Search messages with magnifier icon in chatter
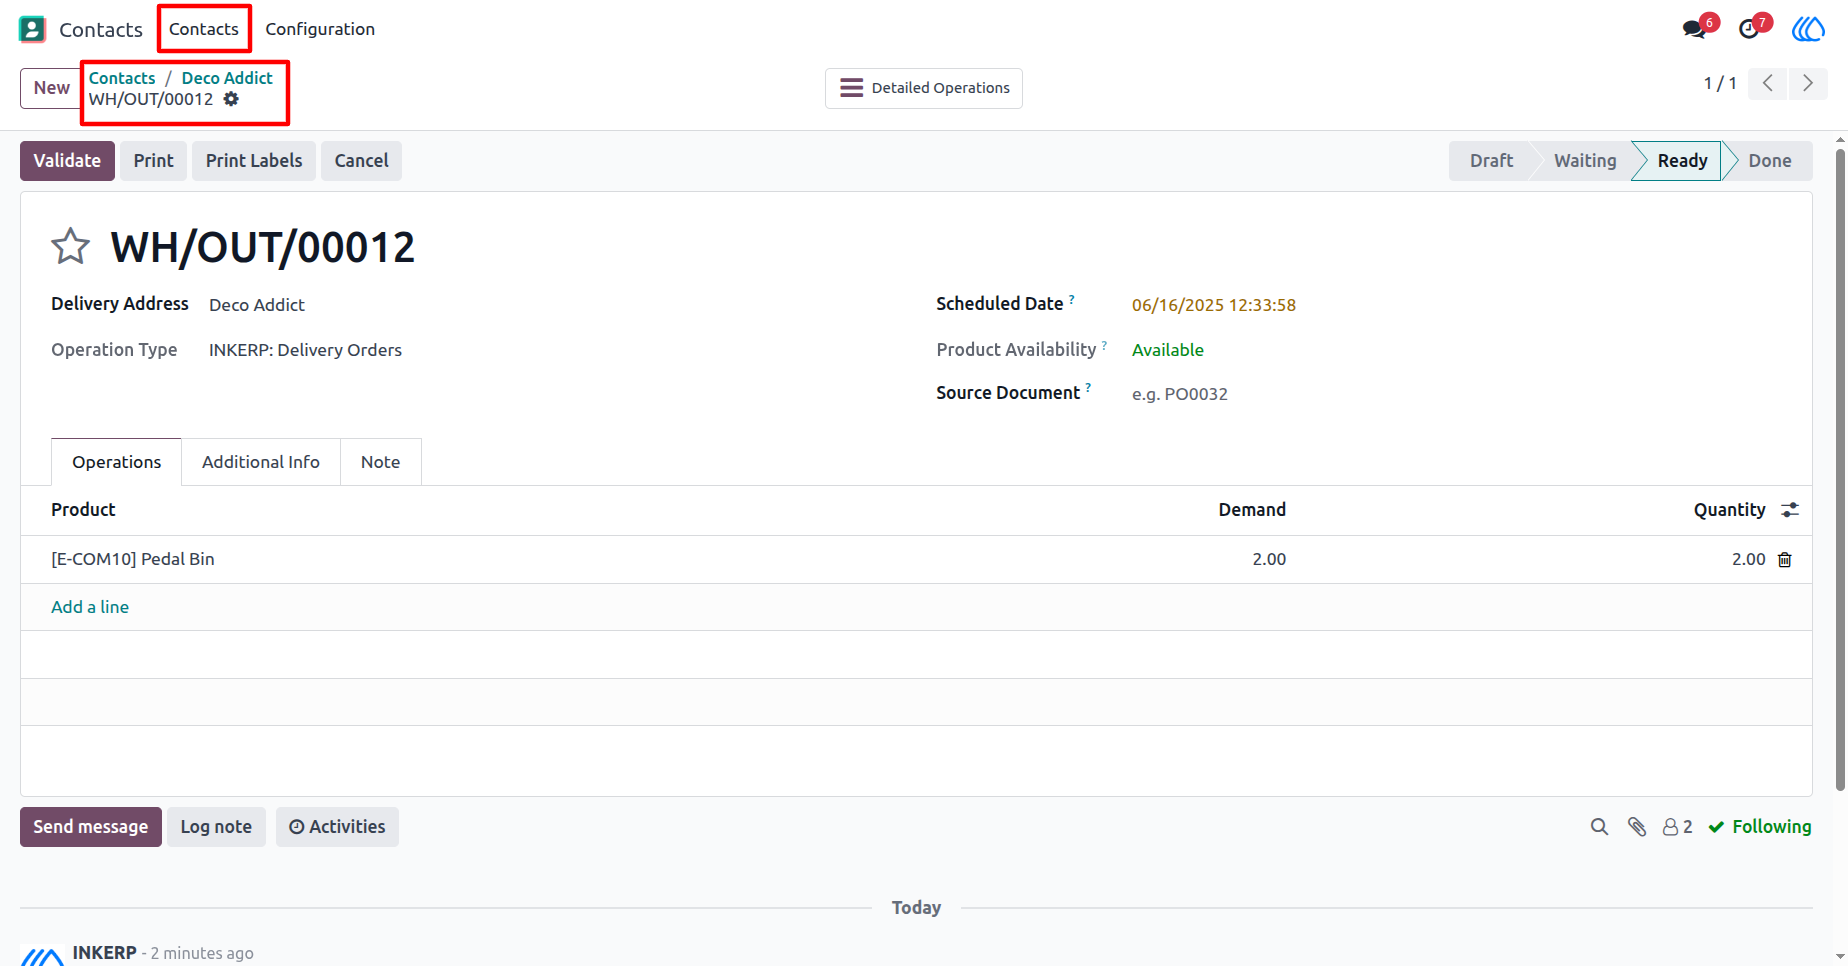The height and width of the screenshot is (966, 1848). 1600,827
